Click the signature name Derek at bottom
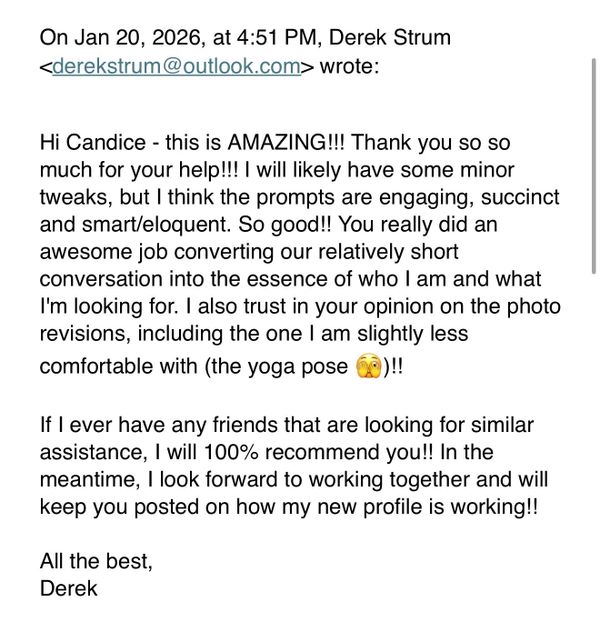600x622 pixels. (x=68, y=588)
